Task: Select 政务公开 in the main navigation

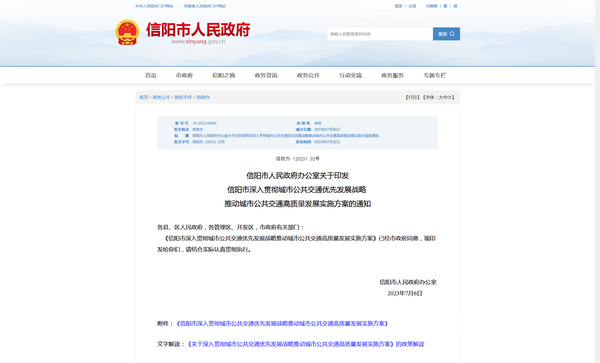Action: tap(308, 75)
